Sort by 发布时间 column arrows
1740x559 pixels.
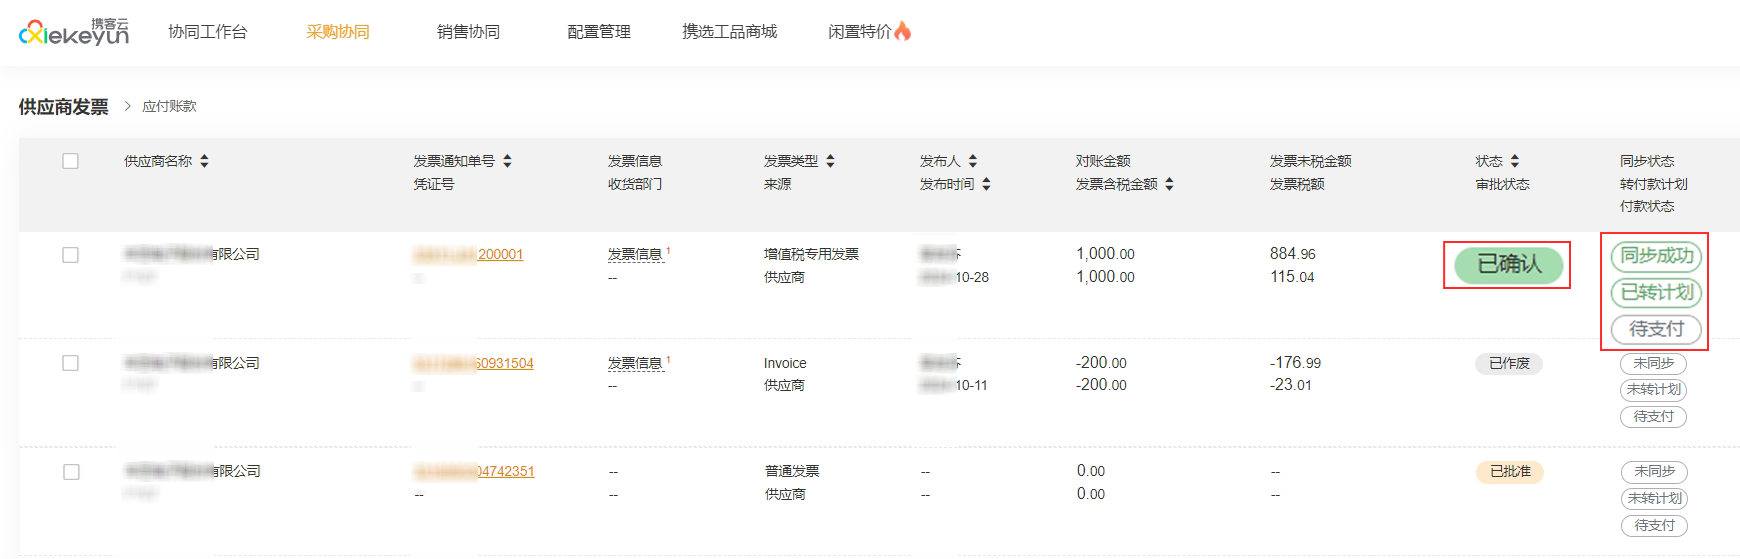point(986,184)
